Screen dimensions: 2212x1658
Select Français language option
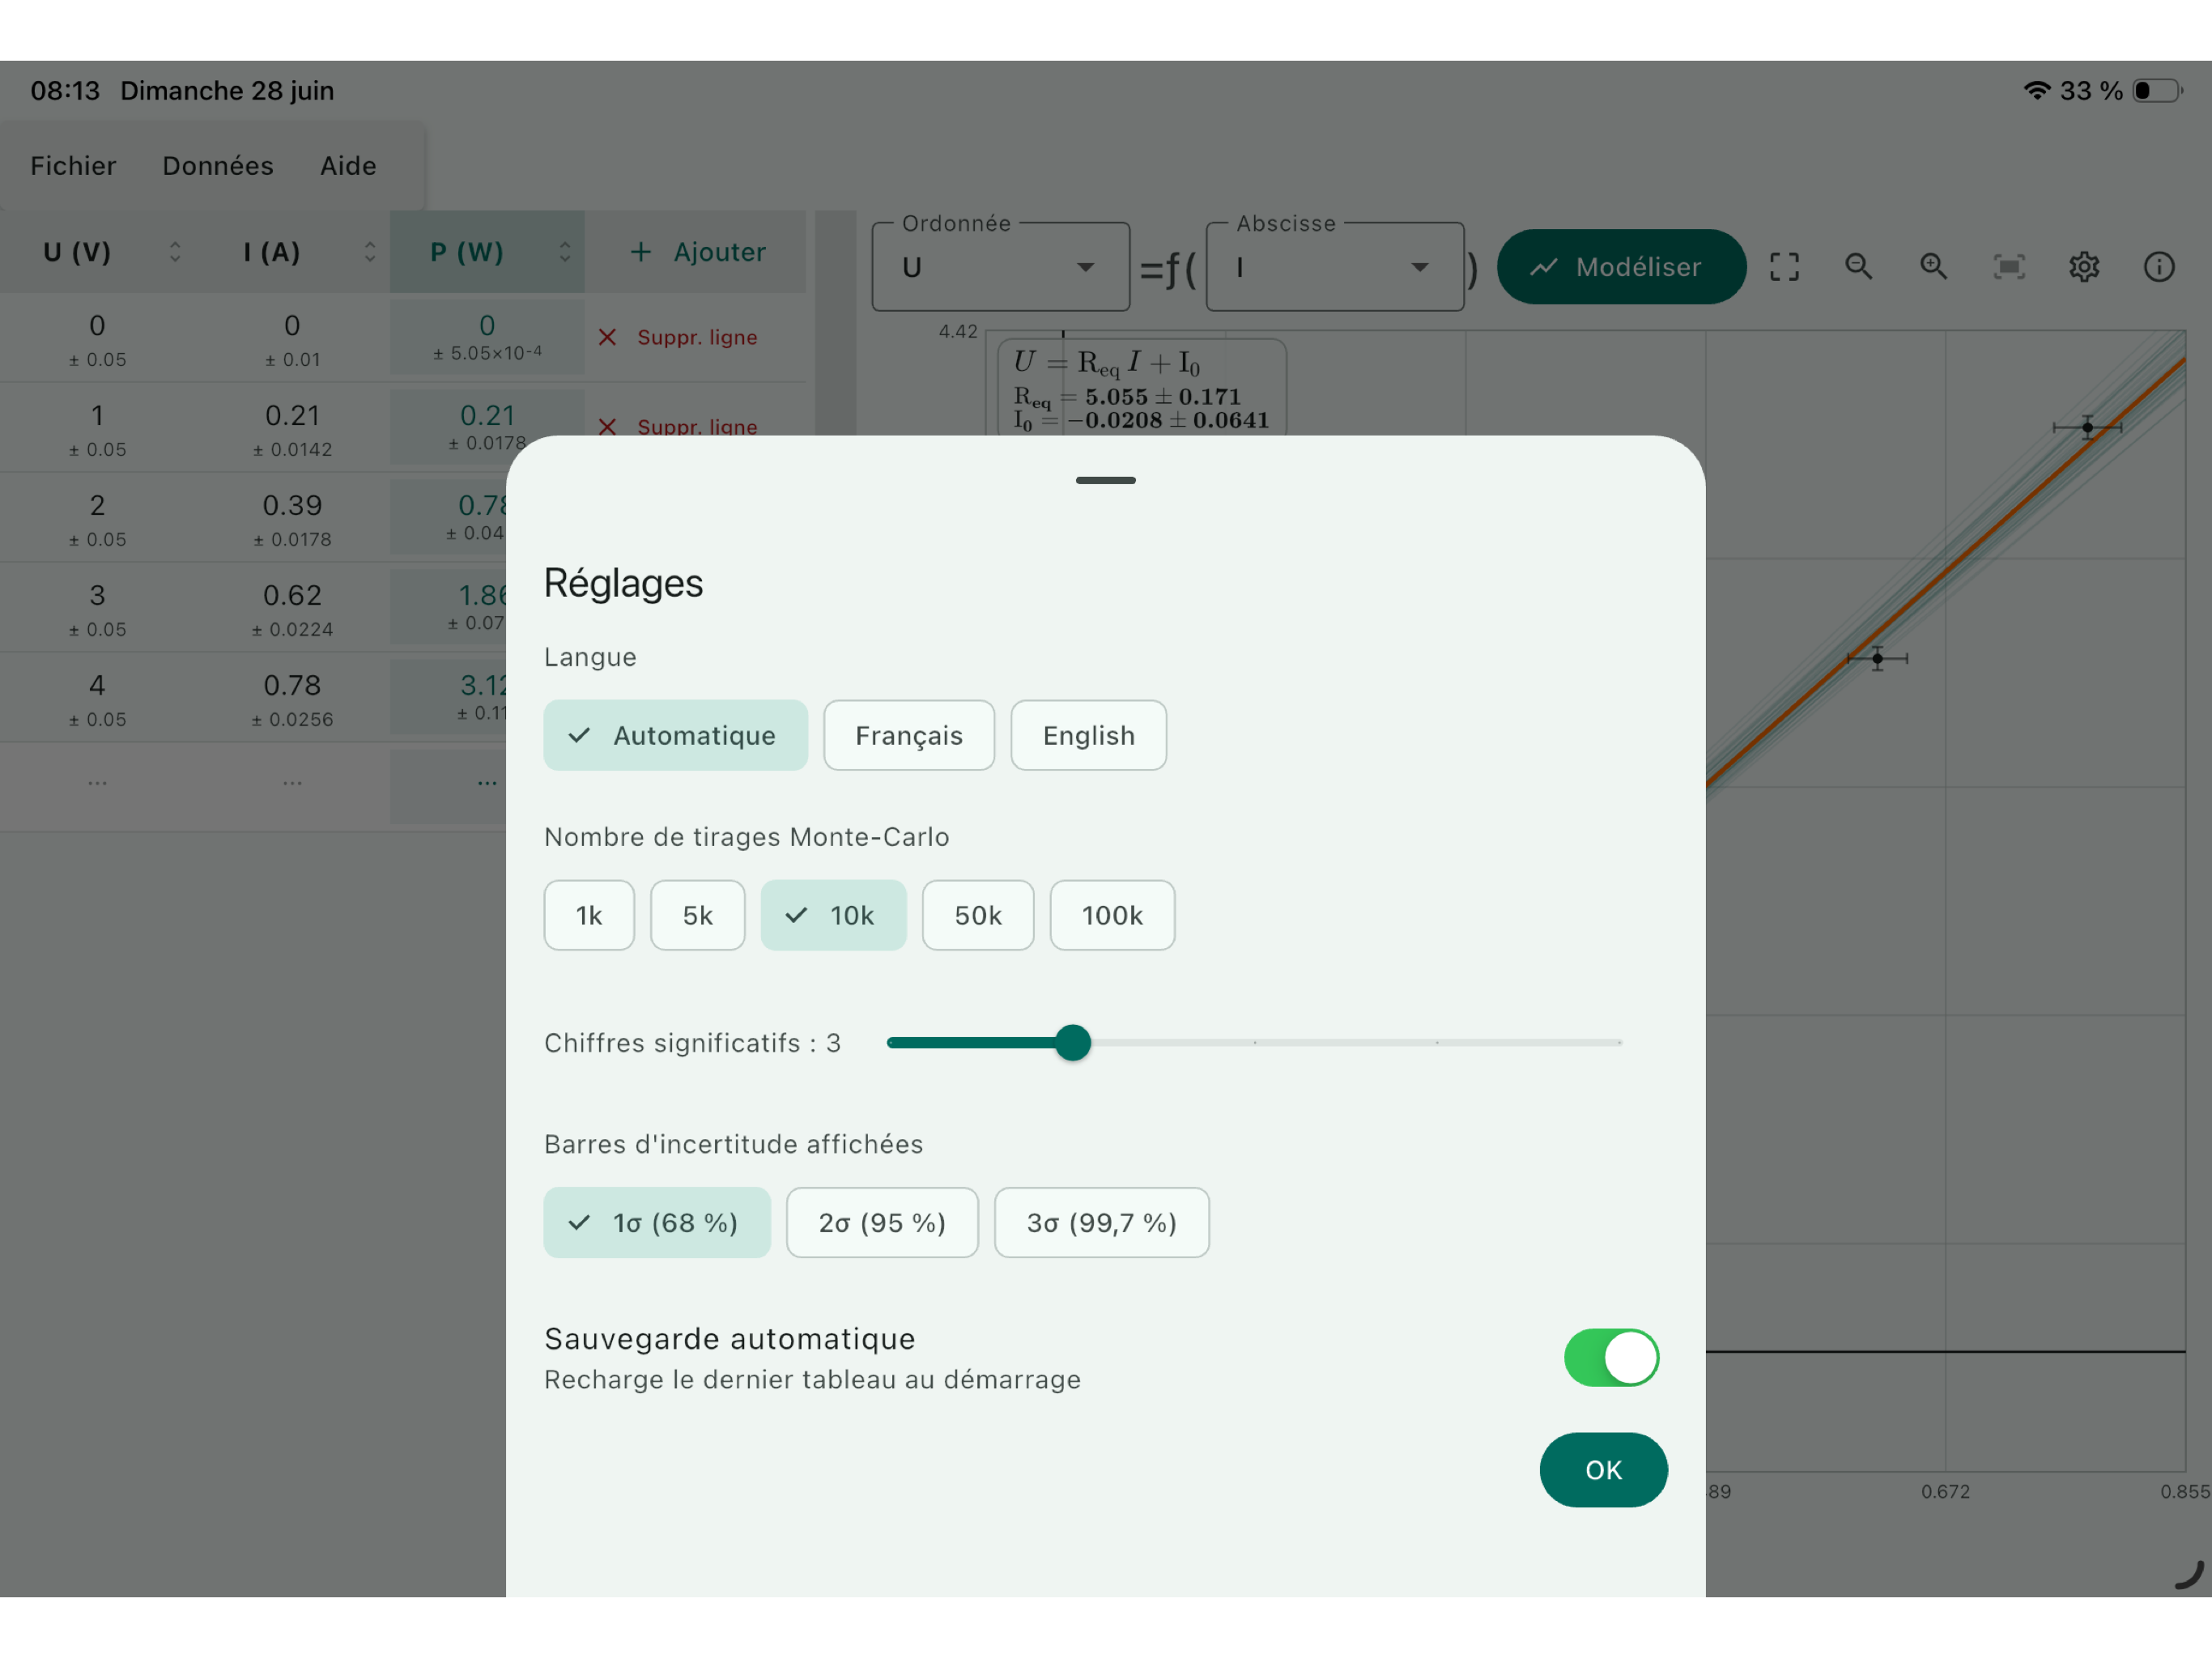(x=908, y=735)
